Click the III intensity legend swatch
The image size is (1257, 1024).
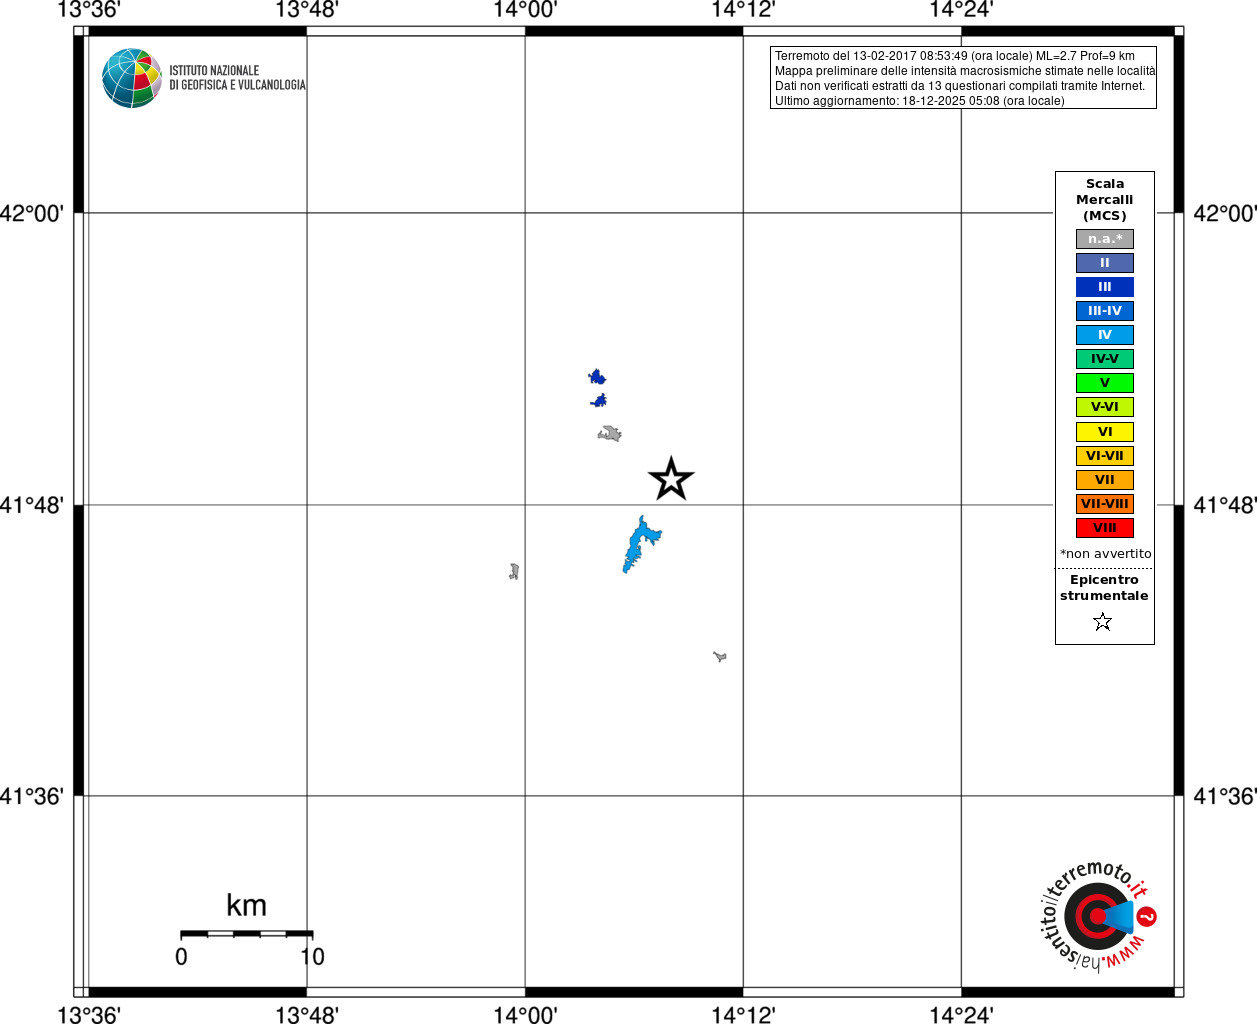click(x=1105, y=287)
